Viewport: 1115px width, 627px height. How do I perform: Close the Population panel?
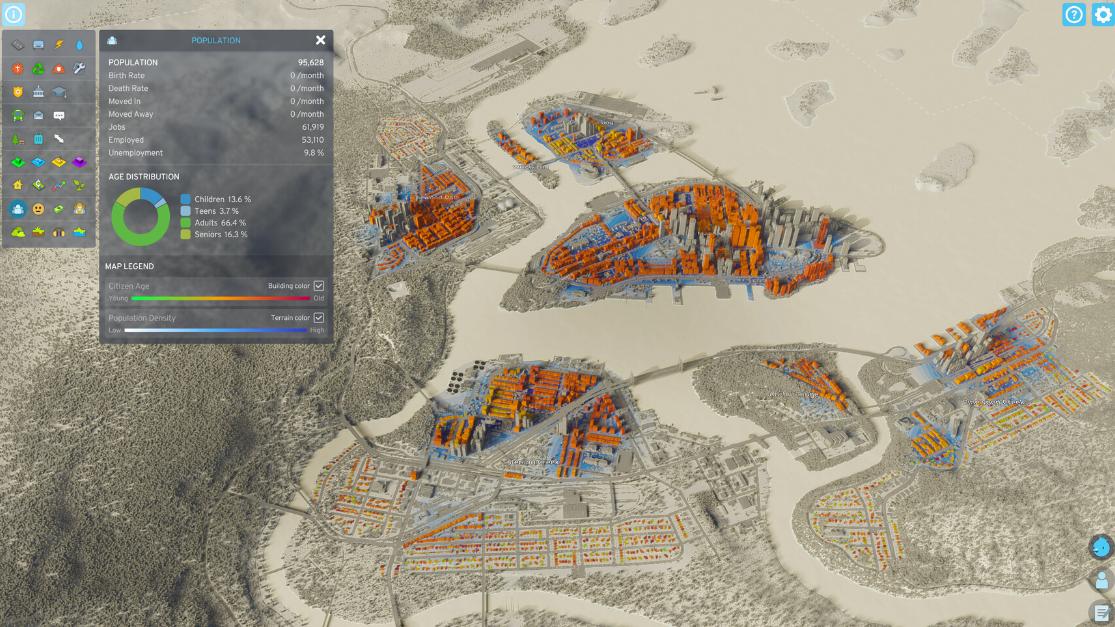coord(320,40)
